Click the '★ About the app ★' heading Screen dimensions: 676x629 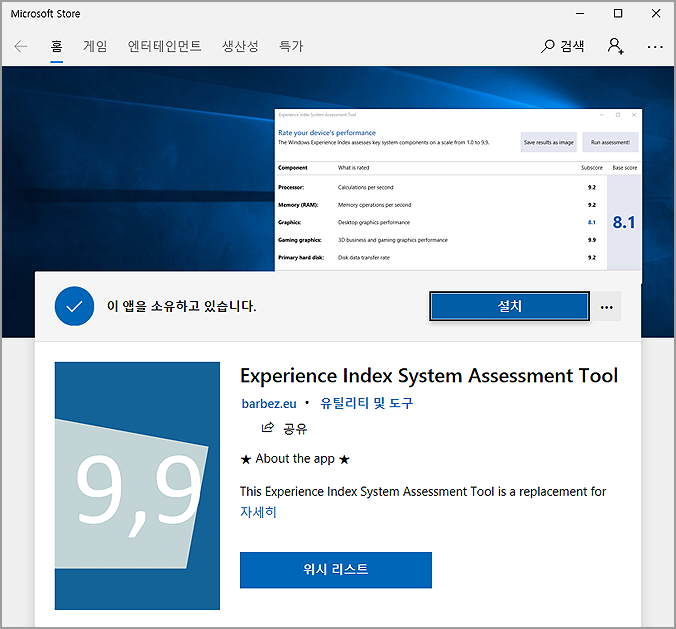click(x=295, y=459)
